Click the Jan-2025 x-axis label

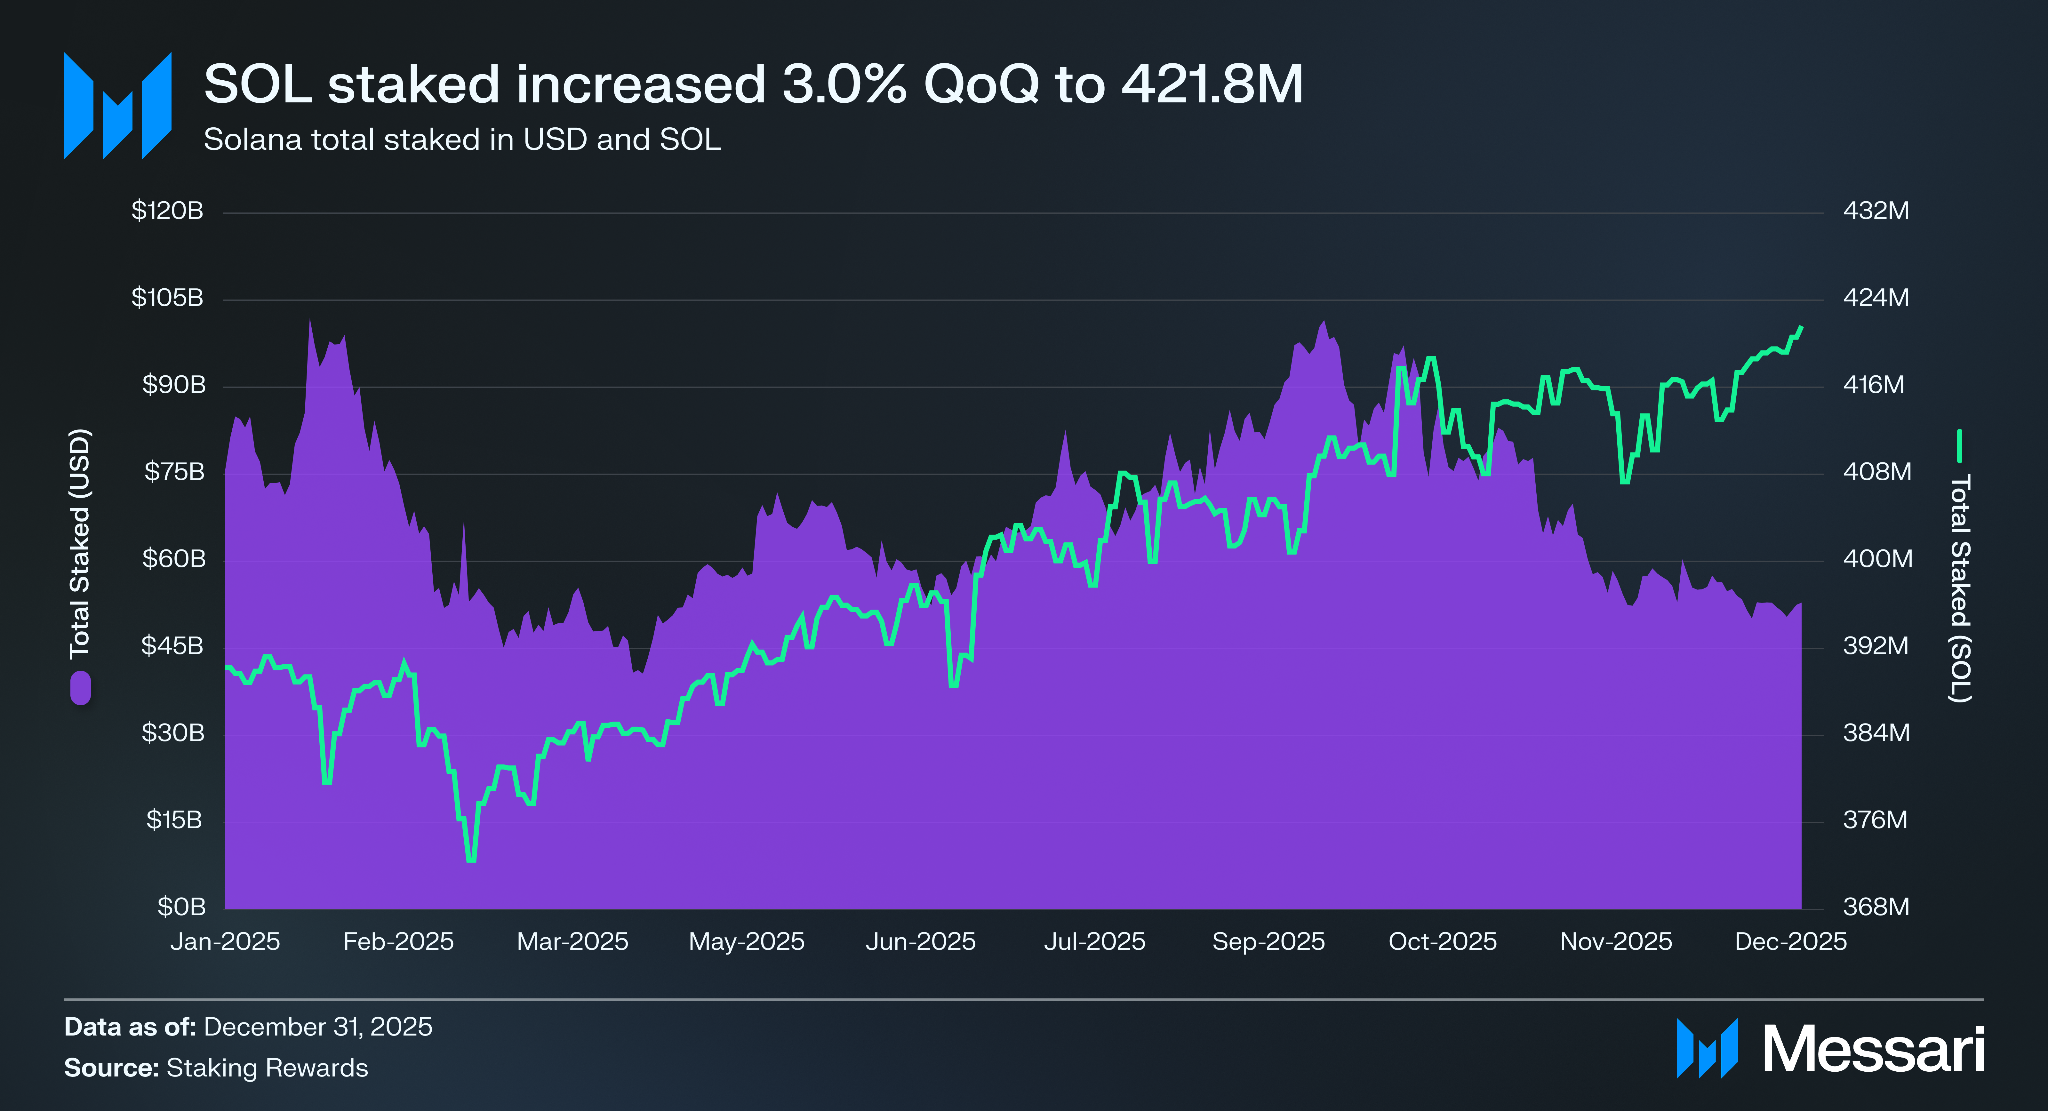click(225, 941)
